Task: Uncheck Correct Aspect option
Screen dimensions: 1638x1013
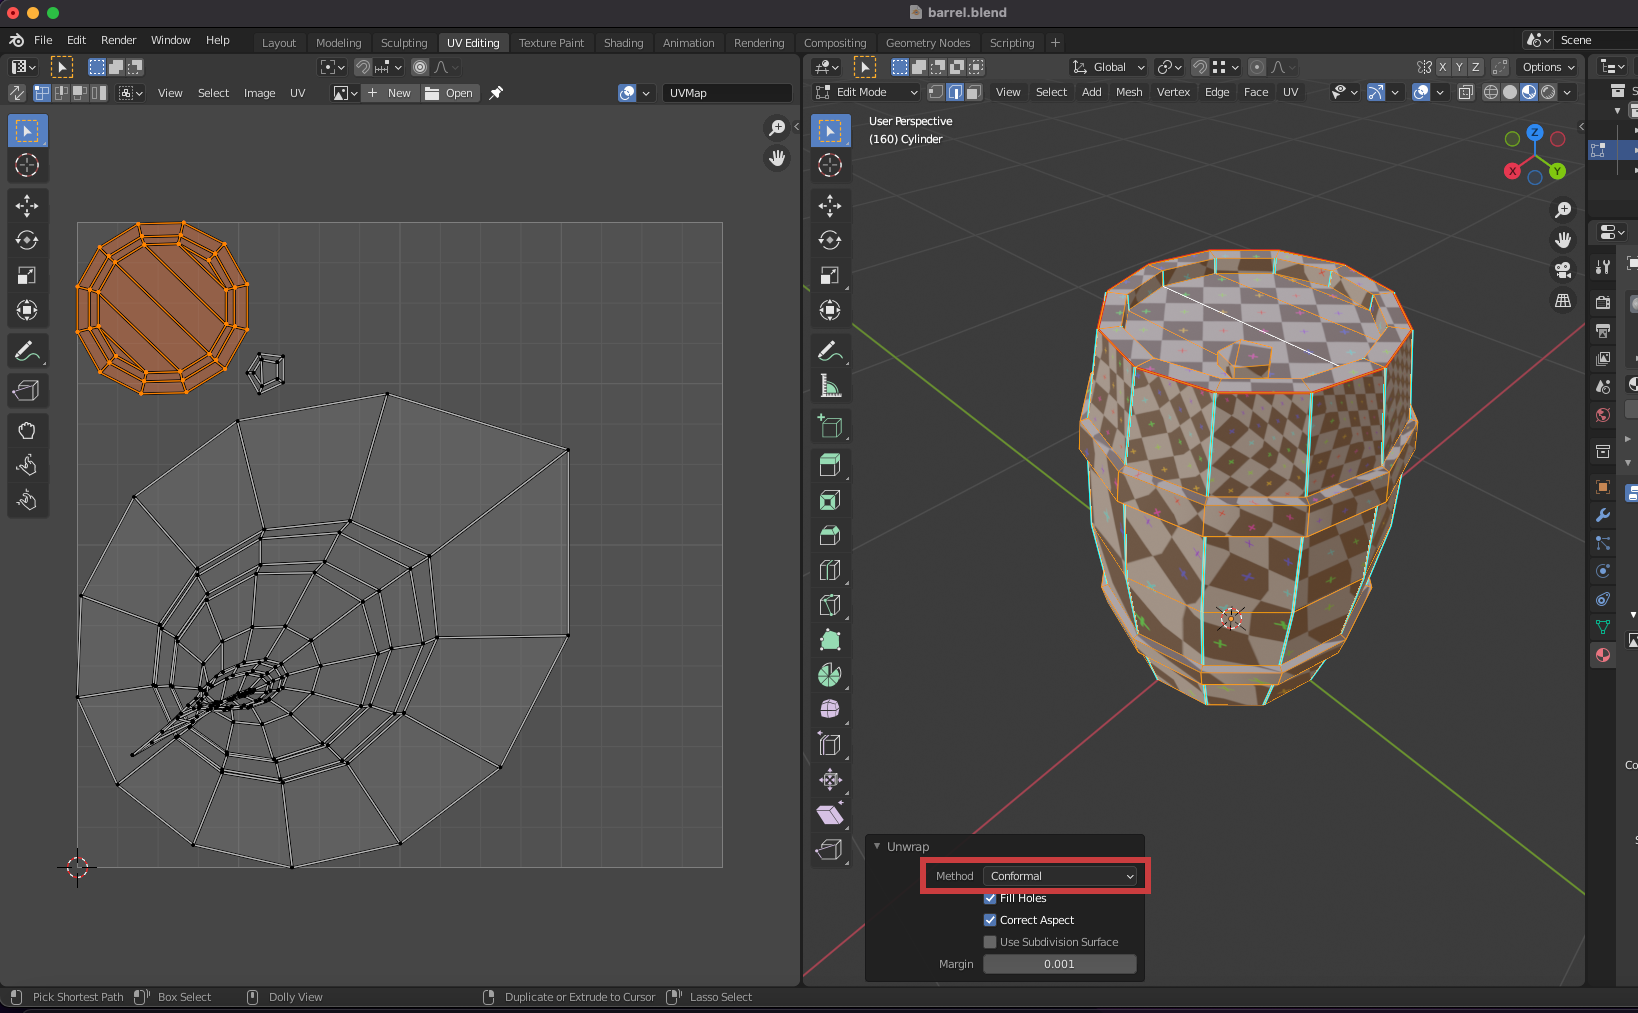Action: tap(990, 920)
